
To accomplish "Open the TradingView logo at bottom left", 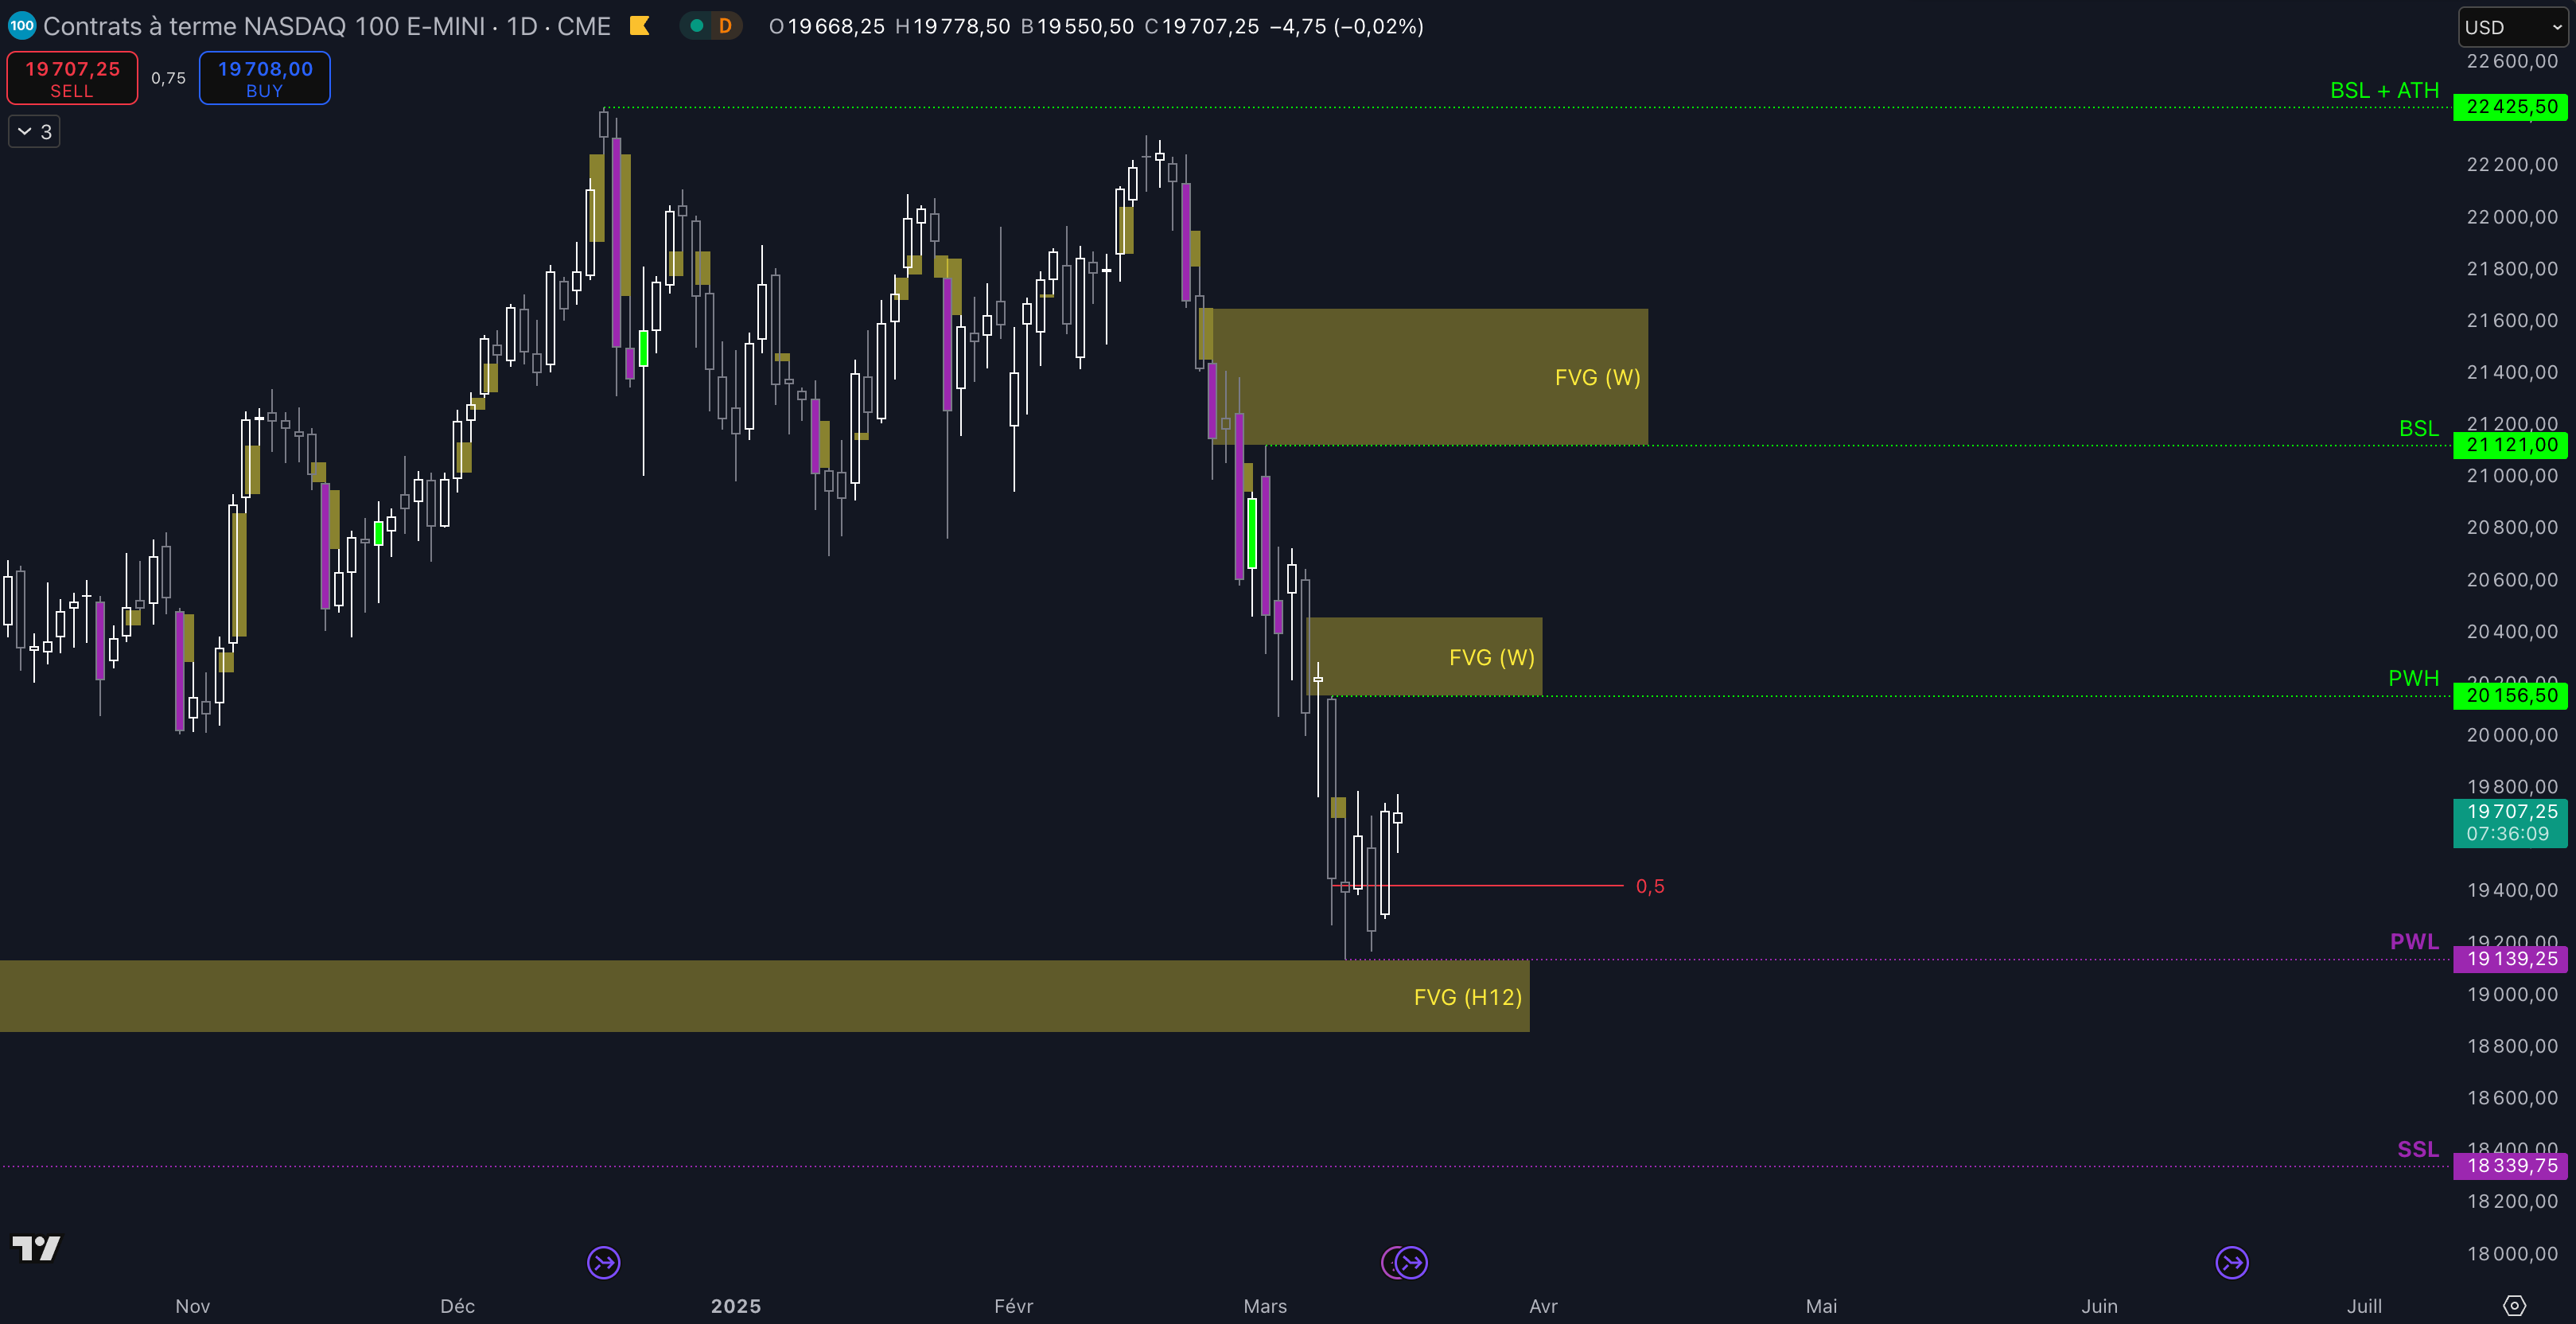I will click(36, 1247).
